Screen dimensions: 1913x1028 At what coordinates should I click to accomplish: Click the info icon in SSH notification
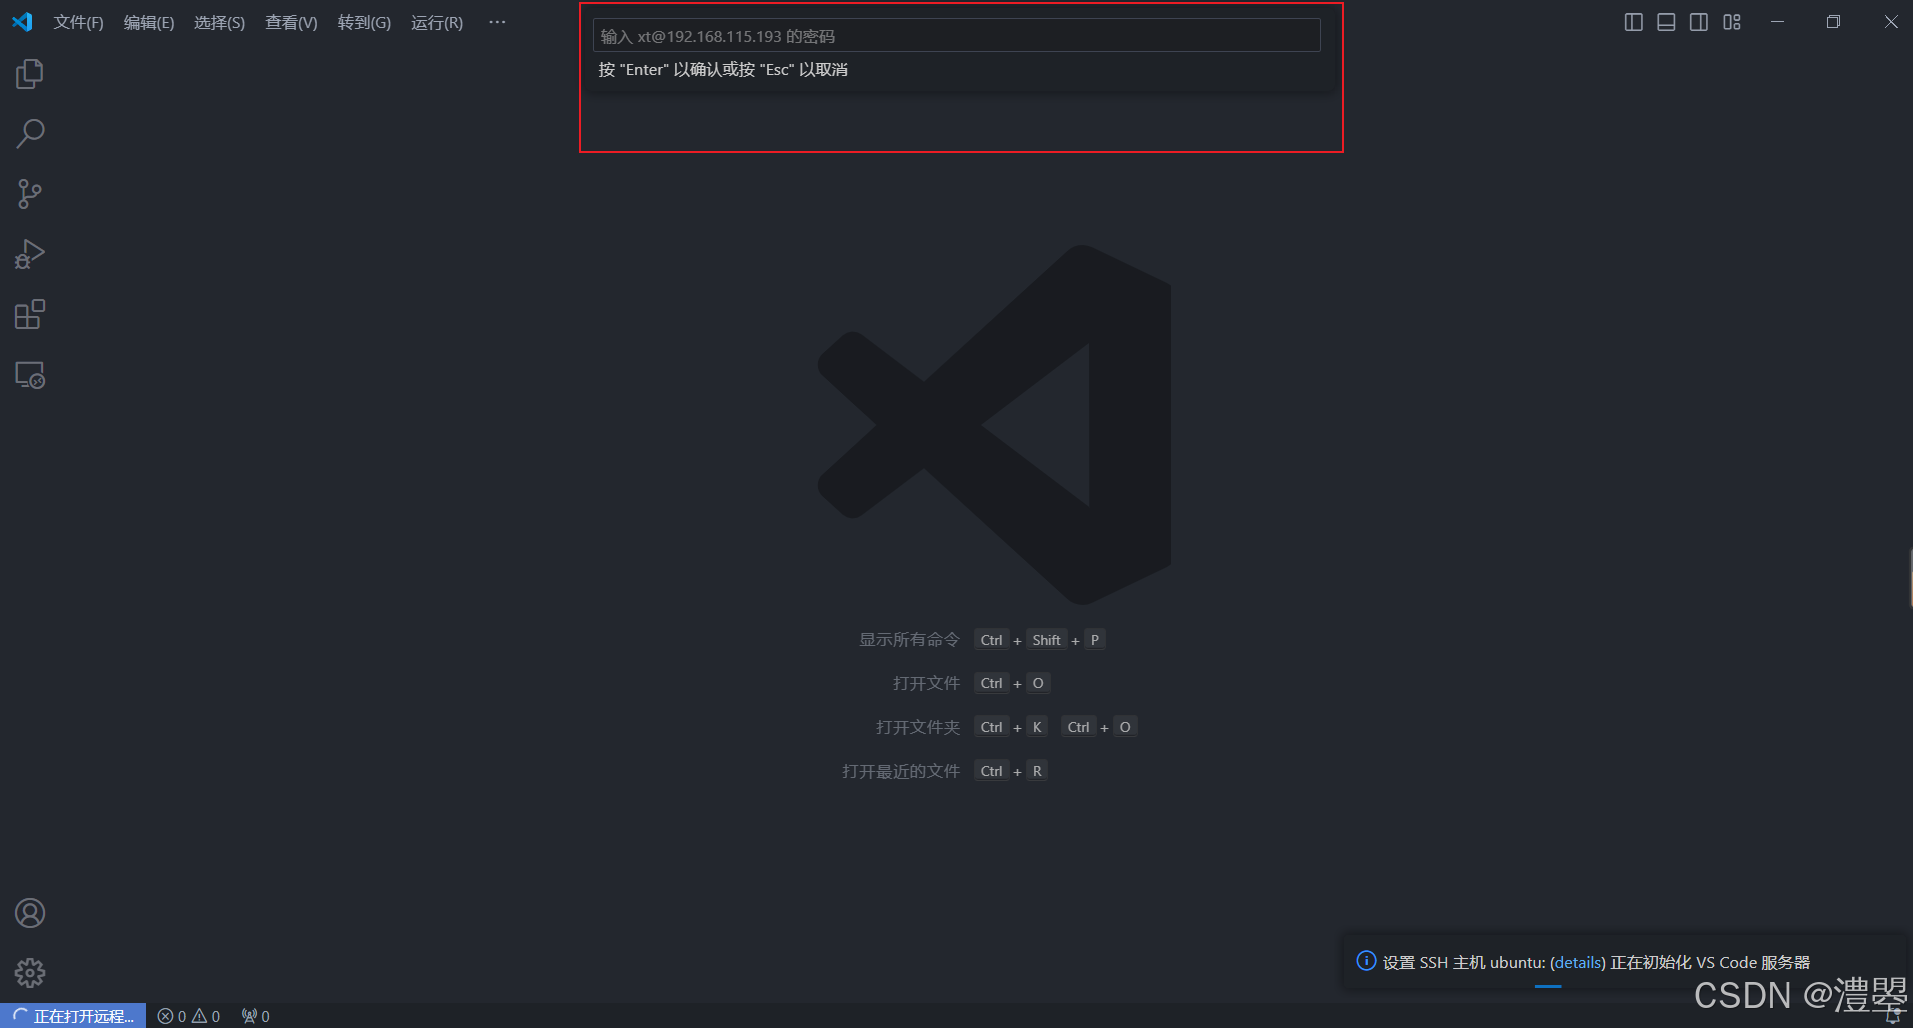pos(1366,961)
